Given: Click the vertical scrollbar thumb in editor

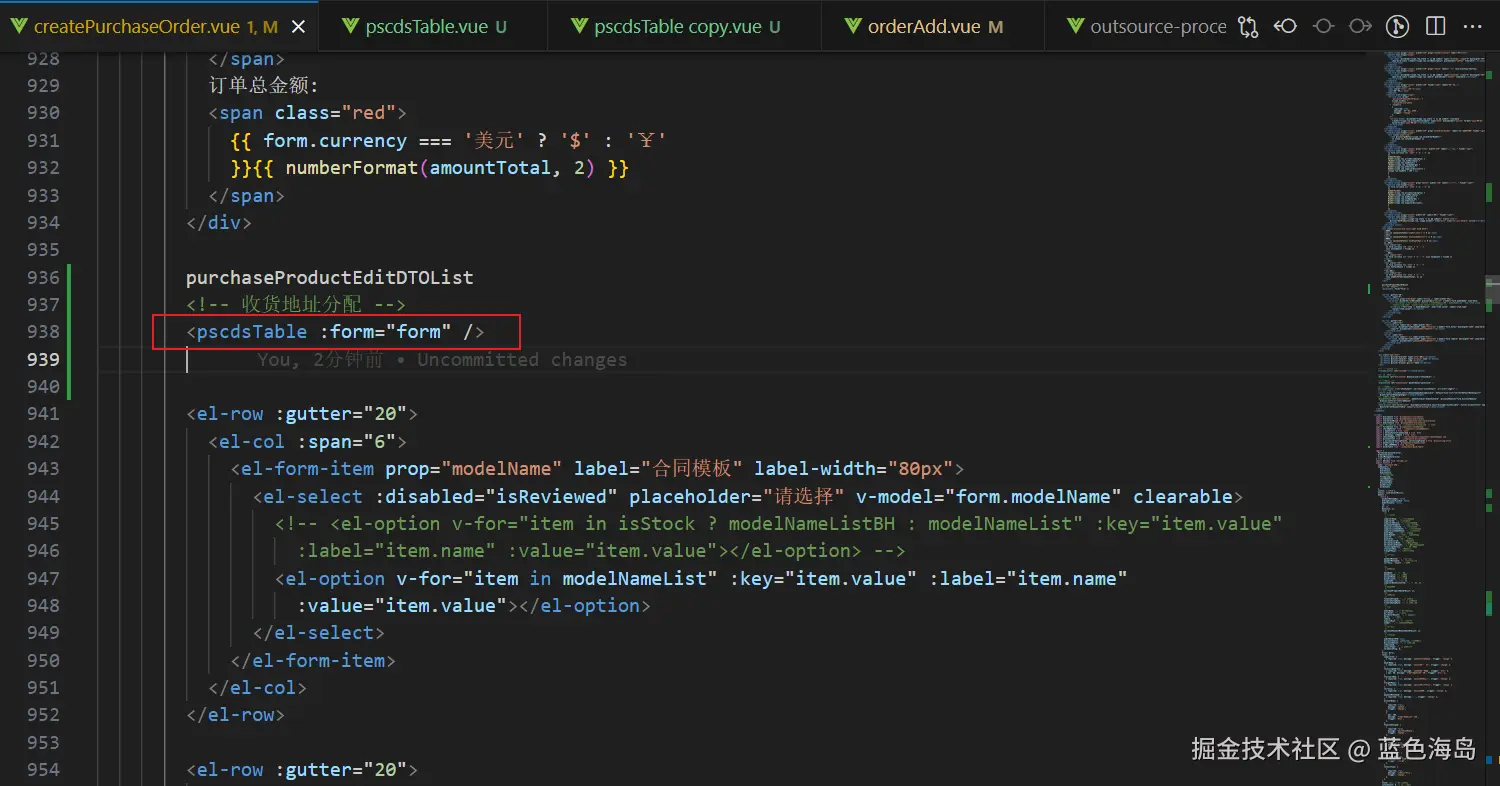Looking at the screenshot, I should (x=1492, y=290).
